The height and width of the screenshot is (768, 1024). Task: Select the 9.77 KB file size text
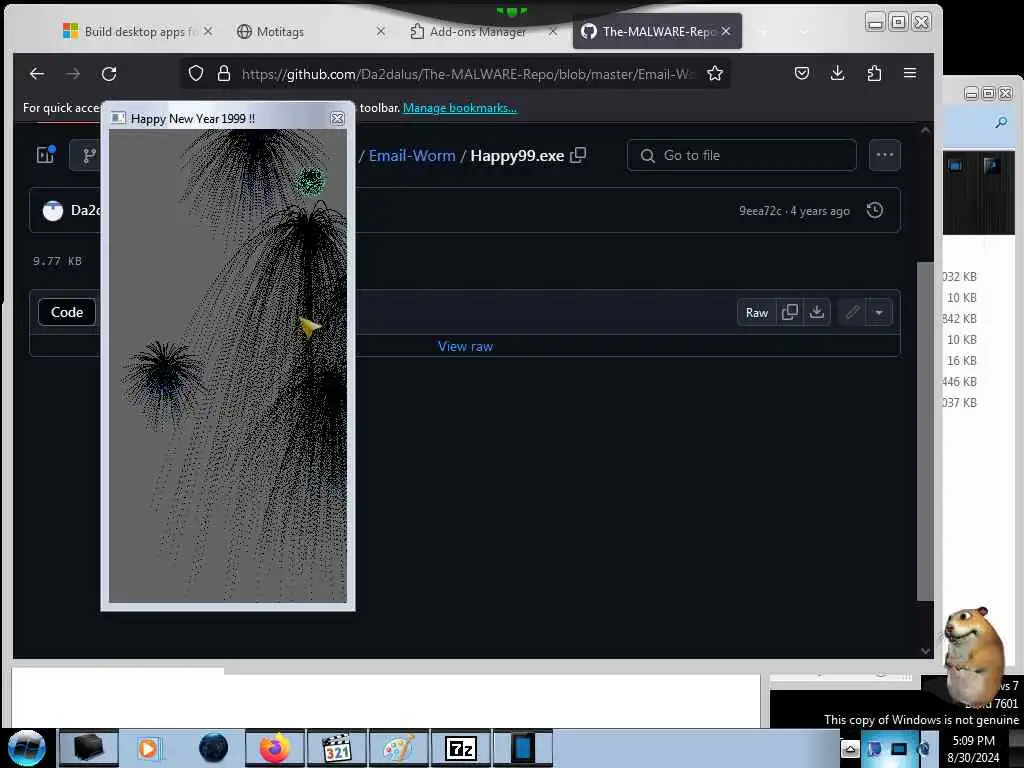(x=57, y=261)
